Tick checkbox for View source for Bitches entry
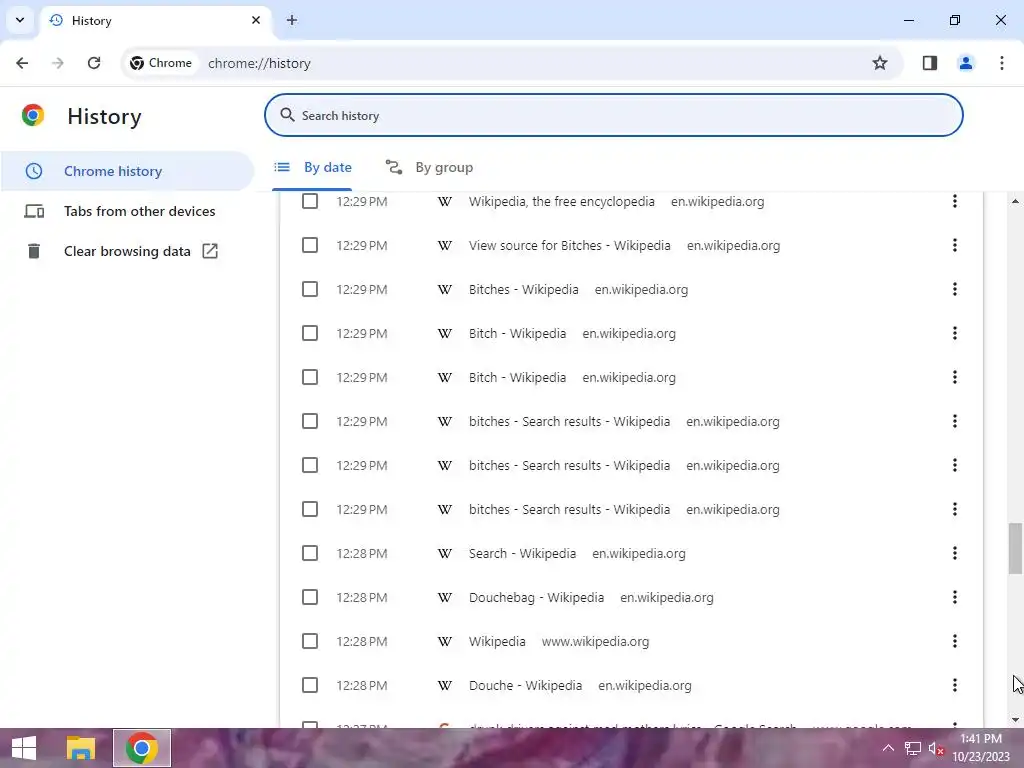 [310, 245]
